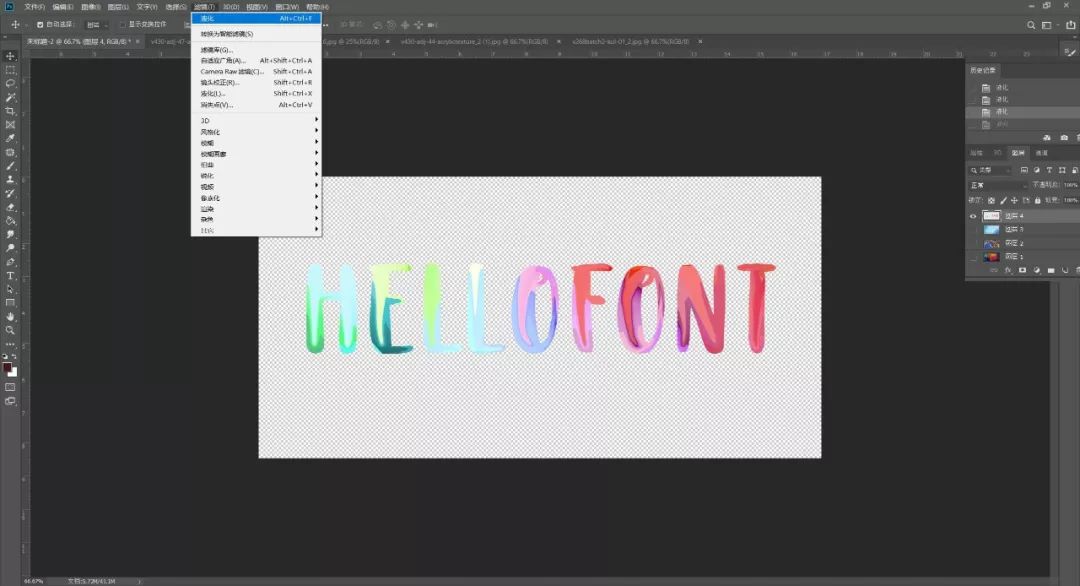Select layer 3 thumbnail in Layers panel
The width and height of the screenshot is (1080, 586).
[x=991, y=229]
